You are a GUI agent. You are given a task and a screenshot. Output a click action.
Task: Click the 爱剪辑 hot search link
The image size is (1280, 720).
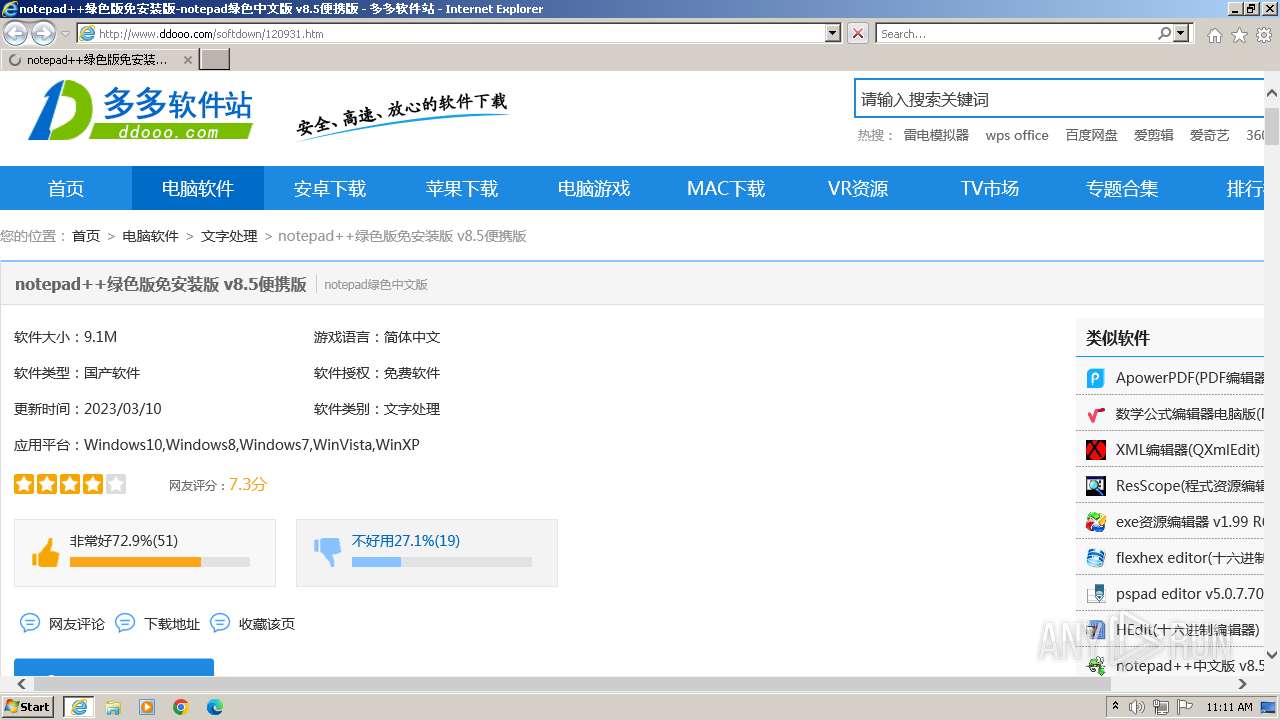click(x=1154, y=135)
